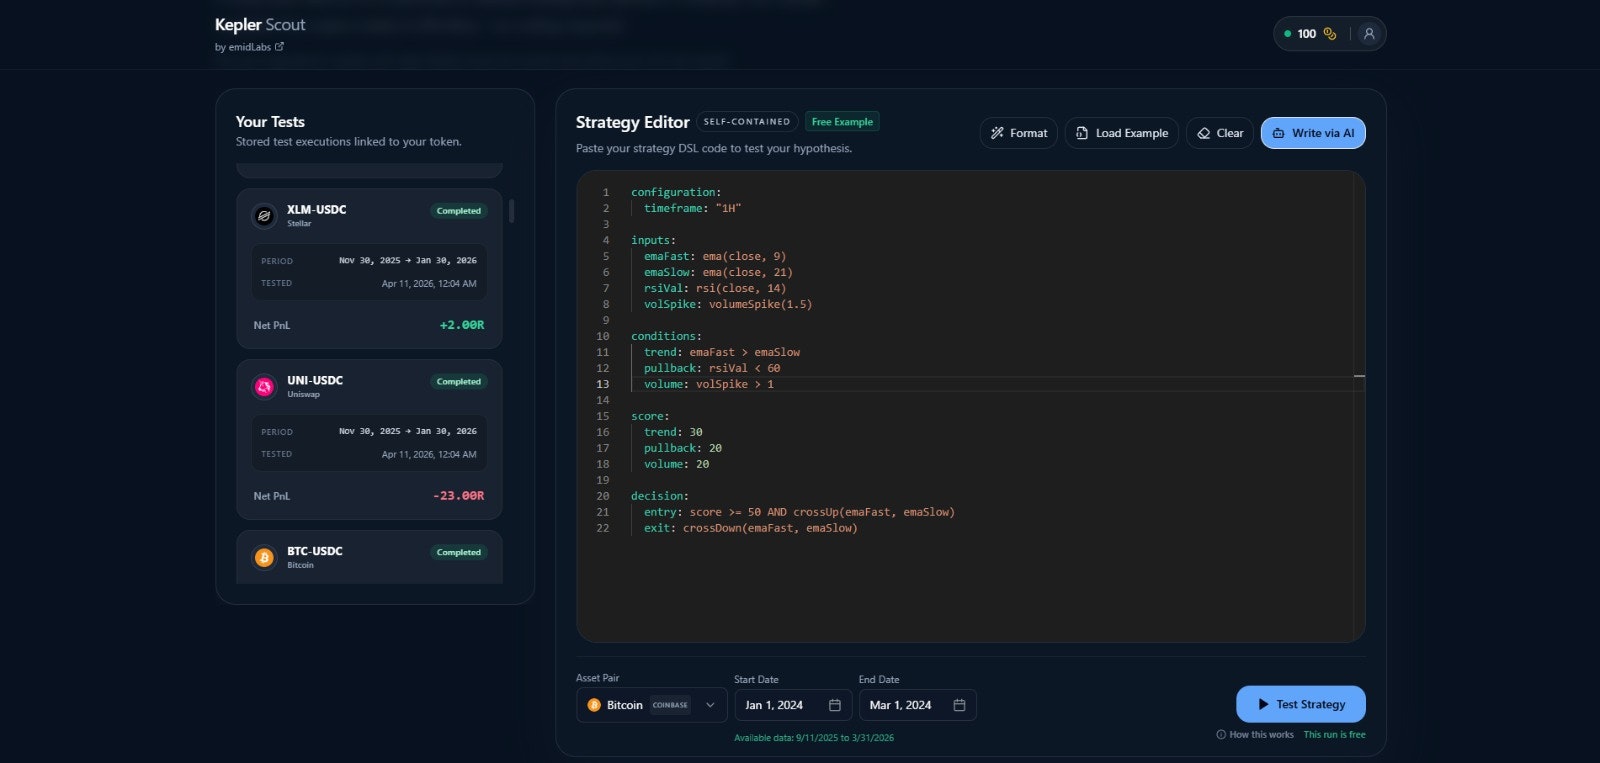Screen dimensions: 1600x763
Task: Click the 100 credits balance value
Action: [1307, 34]
